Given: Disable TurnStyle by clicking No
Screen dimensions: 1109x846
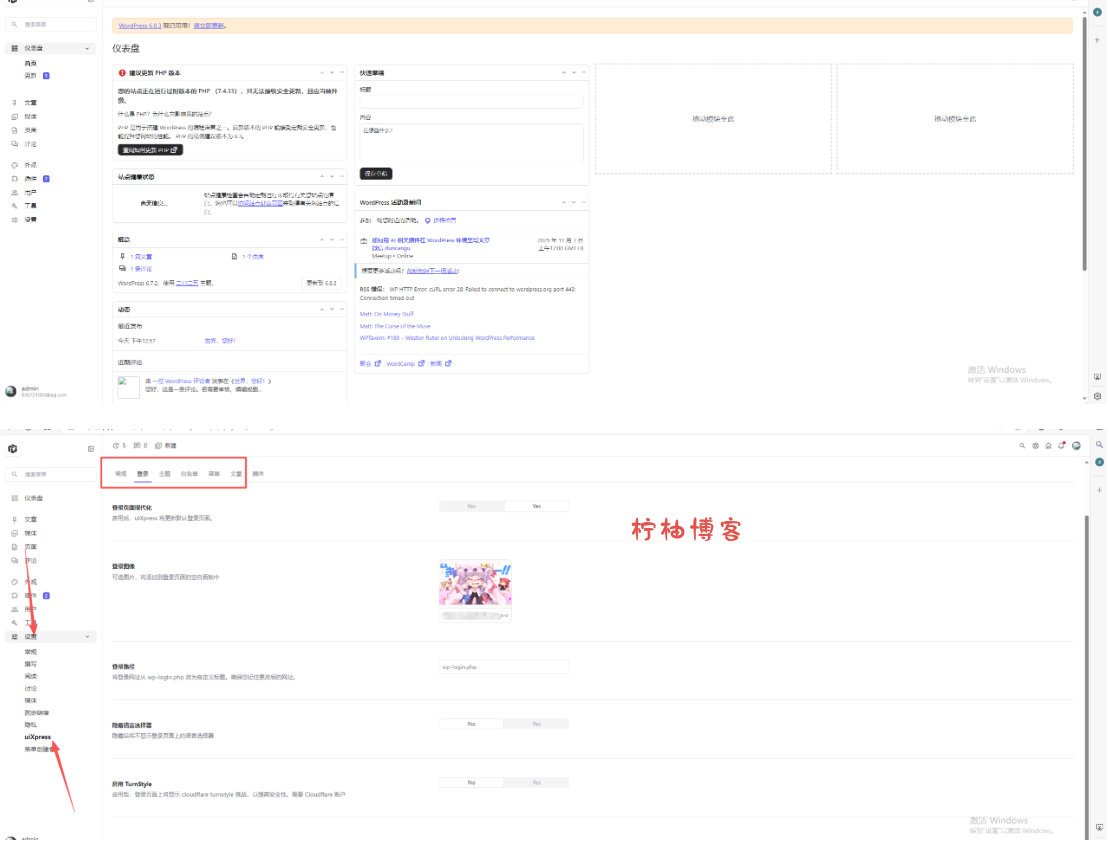Looking at the screenshot, I should [x=470, y=782].
